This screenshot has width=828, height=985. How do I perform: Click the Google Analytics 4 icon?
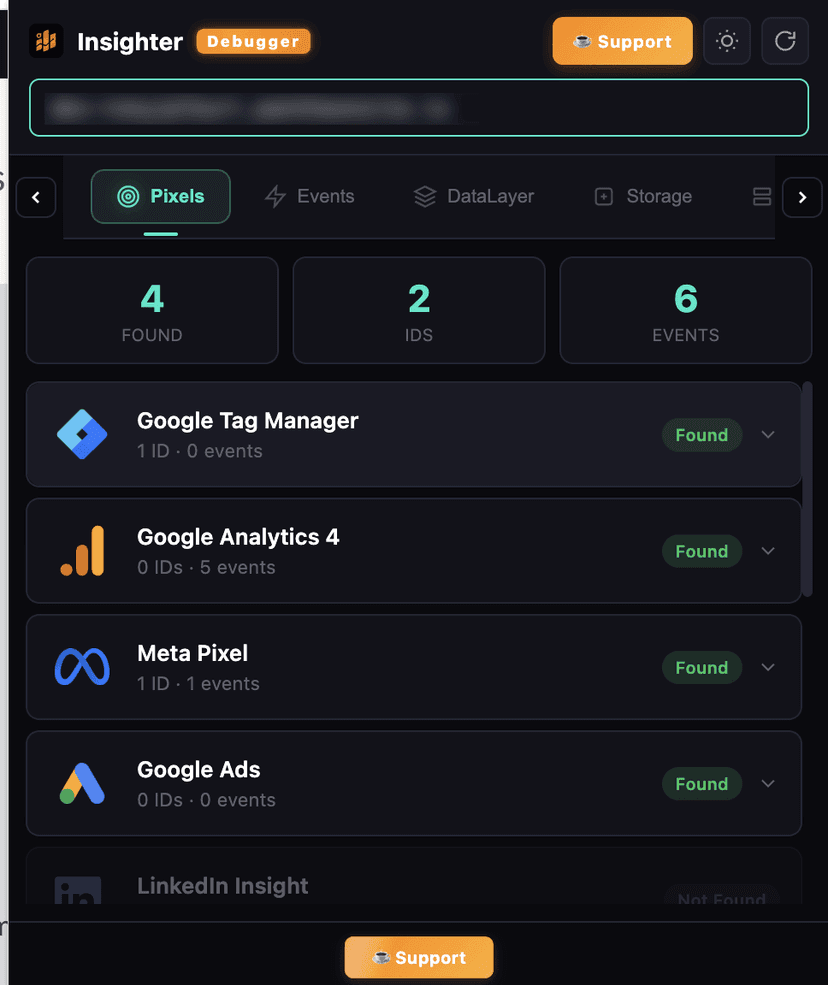tap(81, 551)
